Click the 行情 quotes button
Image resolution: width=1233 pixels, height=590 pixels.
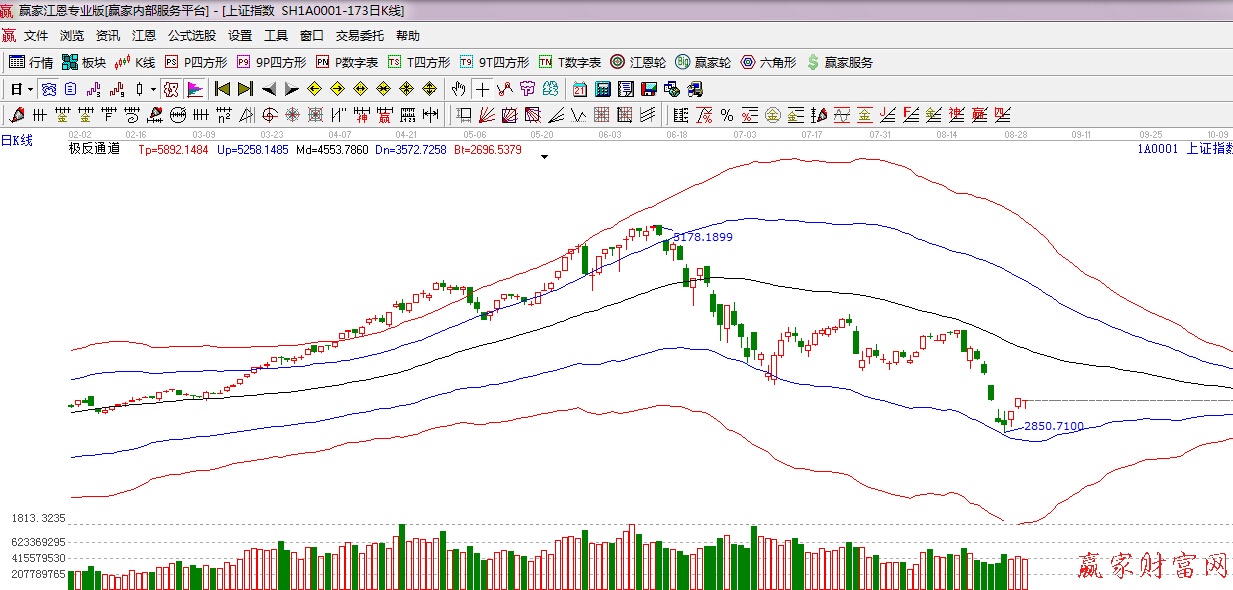pyautogui.click(x=31, y=62)
